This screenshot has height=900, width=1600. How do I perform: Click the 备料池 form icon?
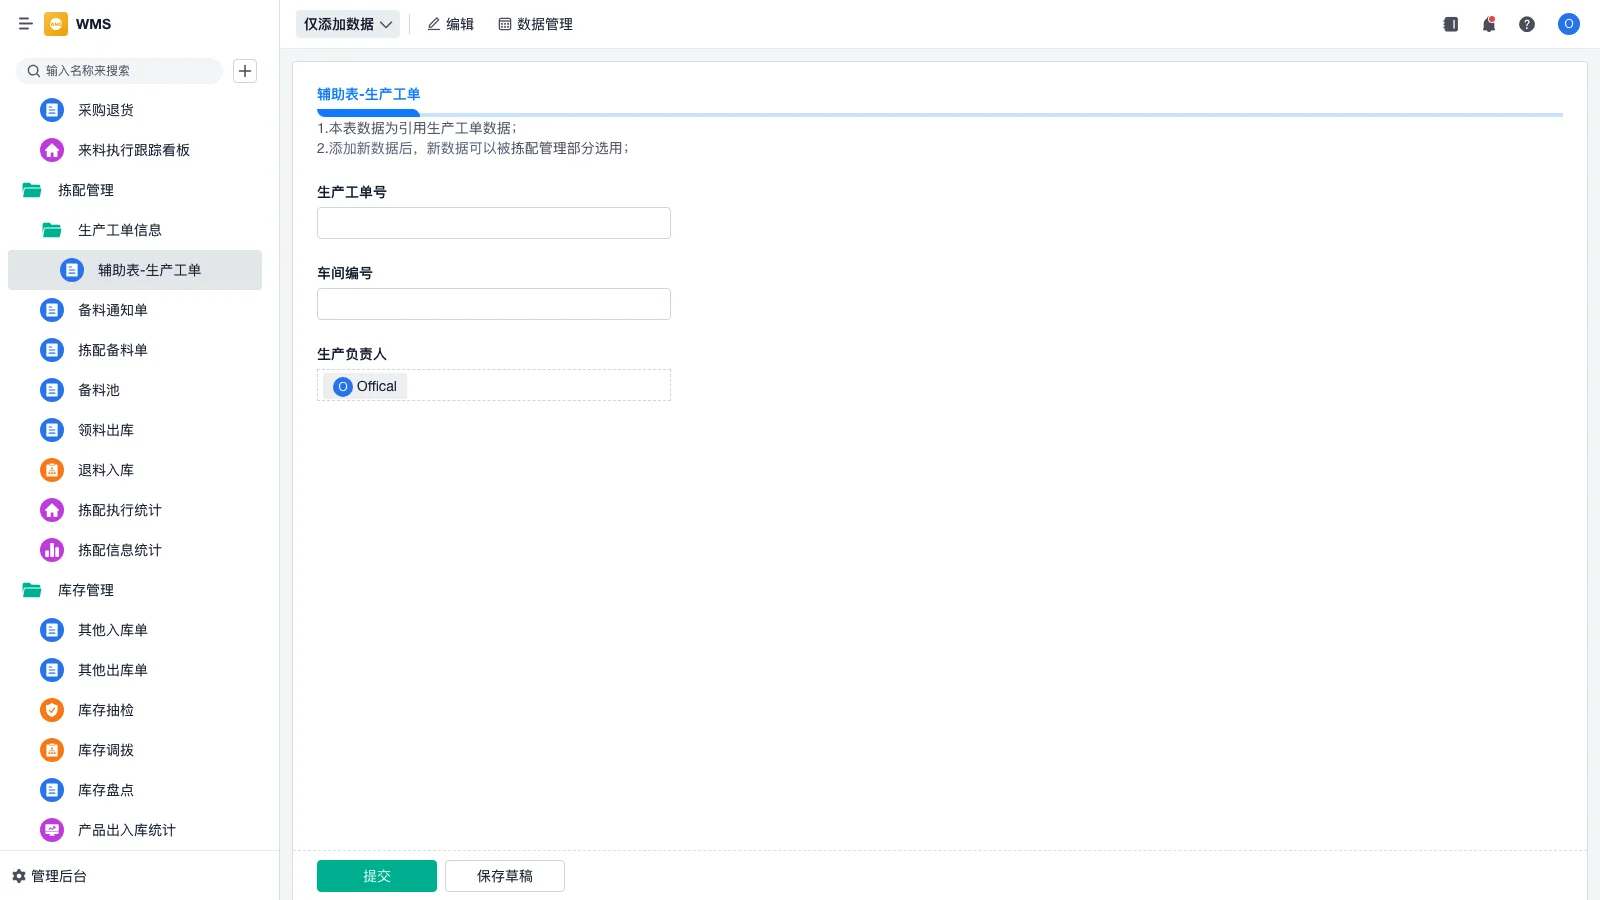52,390
